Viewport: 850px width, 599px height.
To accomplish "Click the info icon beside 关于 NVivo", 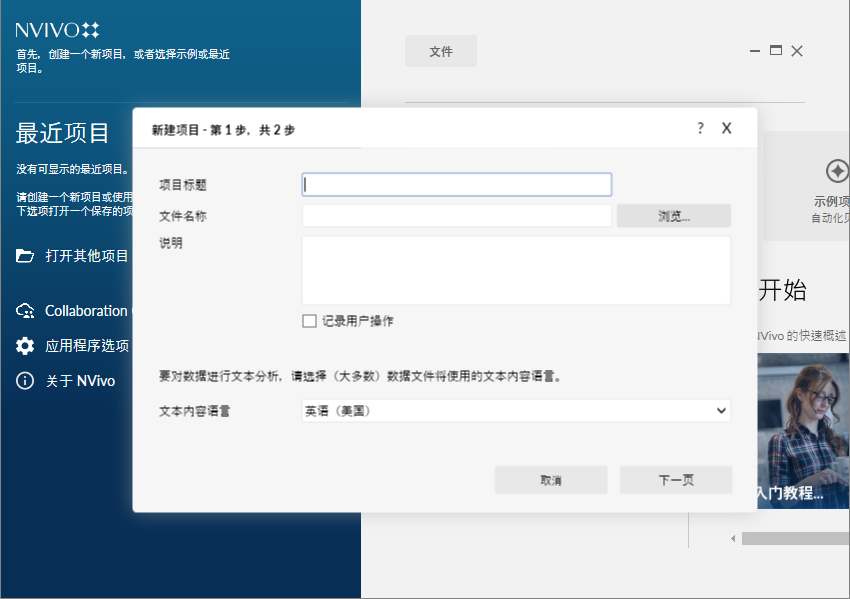I will (x=25, y=381).
